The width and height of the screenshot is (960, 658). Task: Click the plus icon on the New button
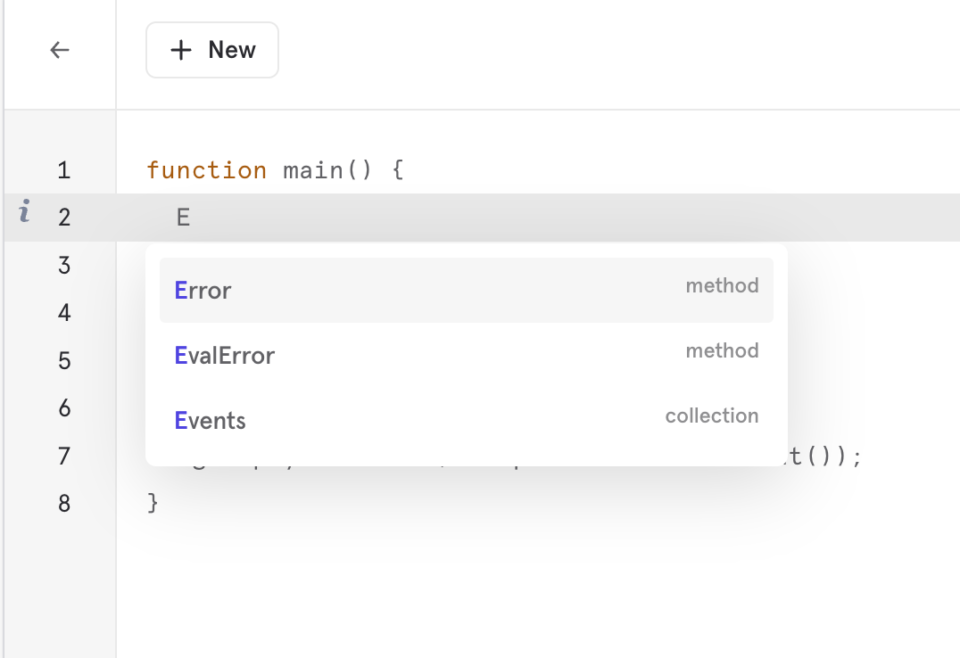tap(180, 49)
